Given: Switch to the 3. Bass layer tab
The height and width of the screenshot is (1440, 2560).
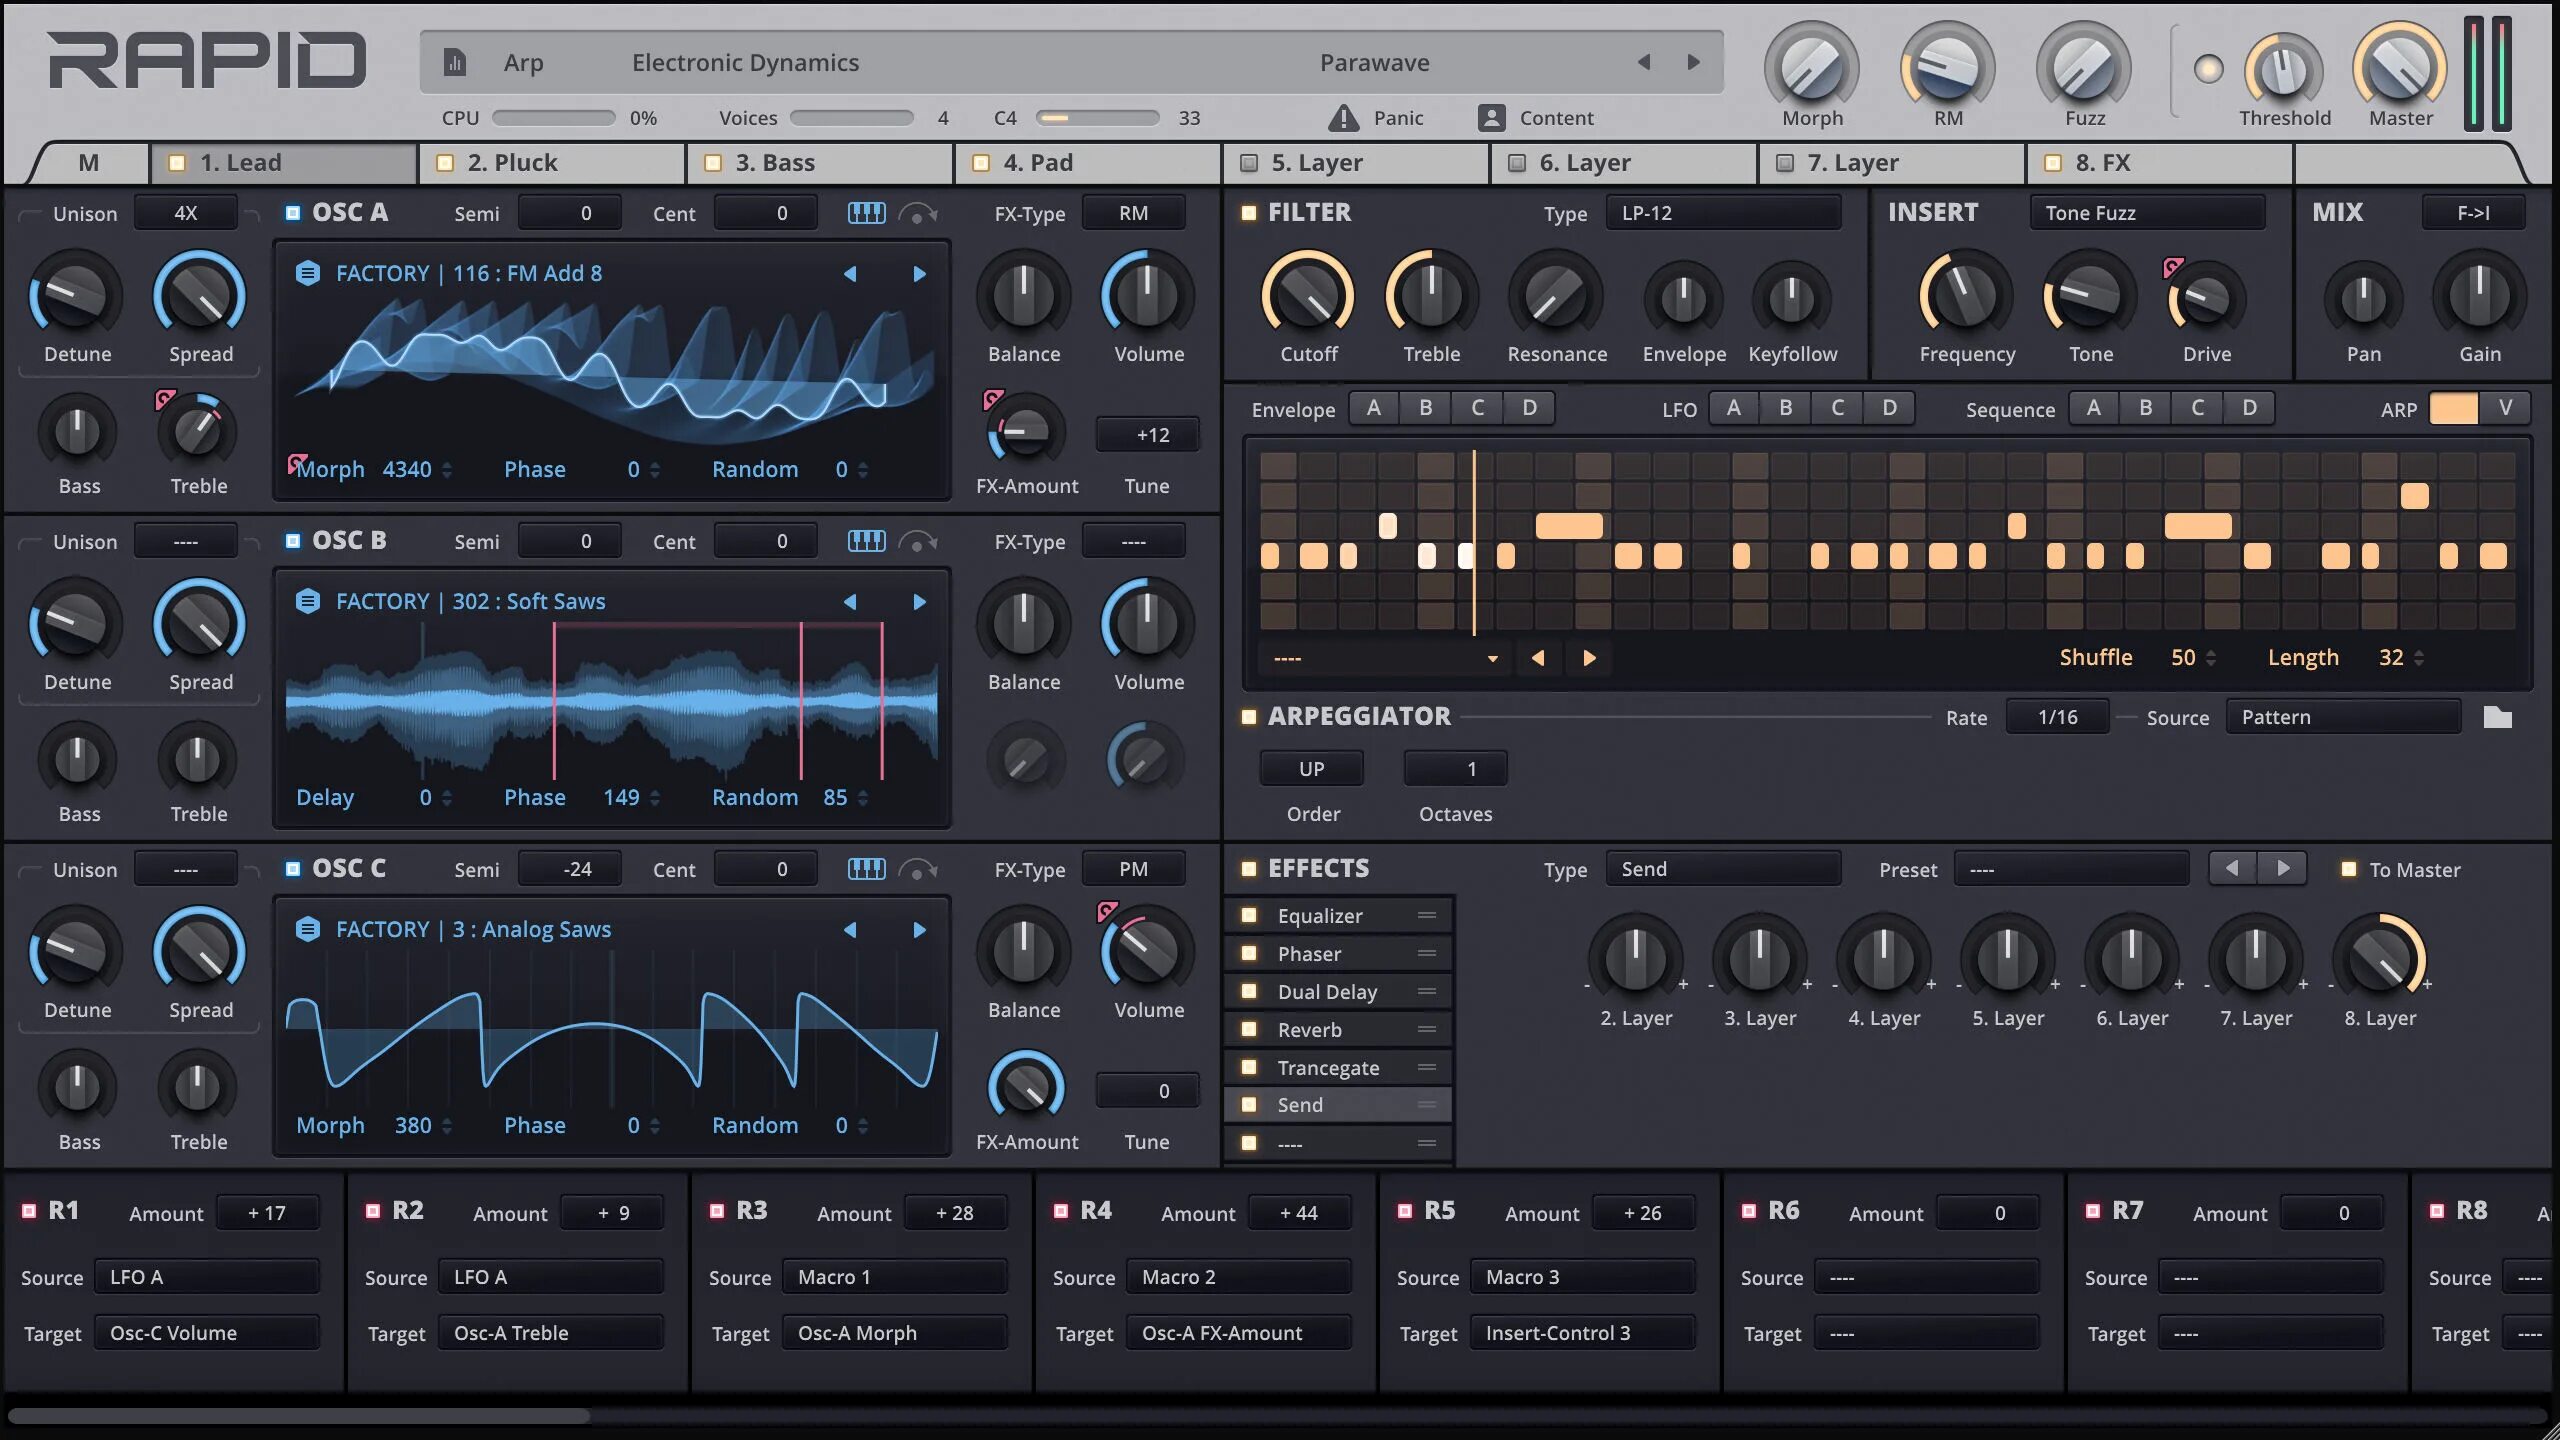Looking at the screenshot, I should tap(820, 163).
